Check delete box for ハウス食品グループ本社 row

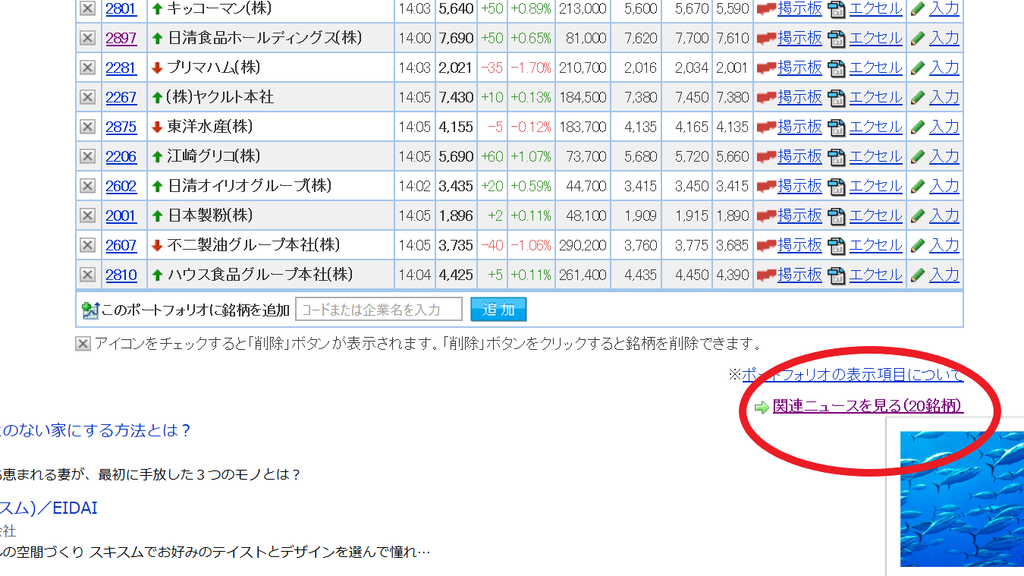pyautogui.click(x=88, y=275)
